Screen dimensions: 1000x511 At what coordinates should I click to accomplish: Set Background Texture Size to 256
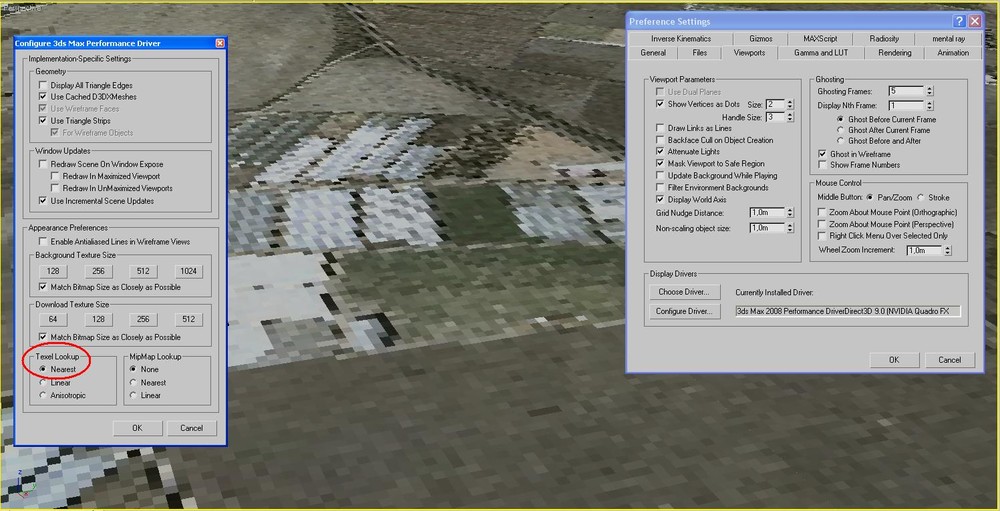click(x=98, y=271)
